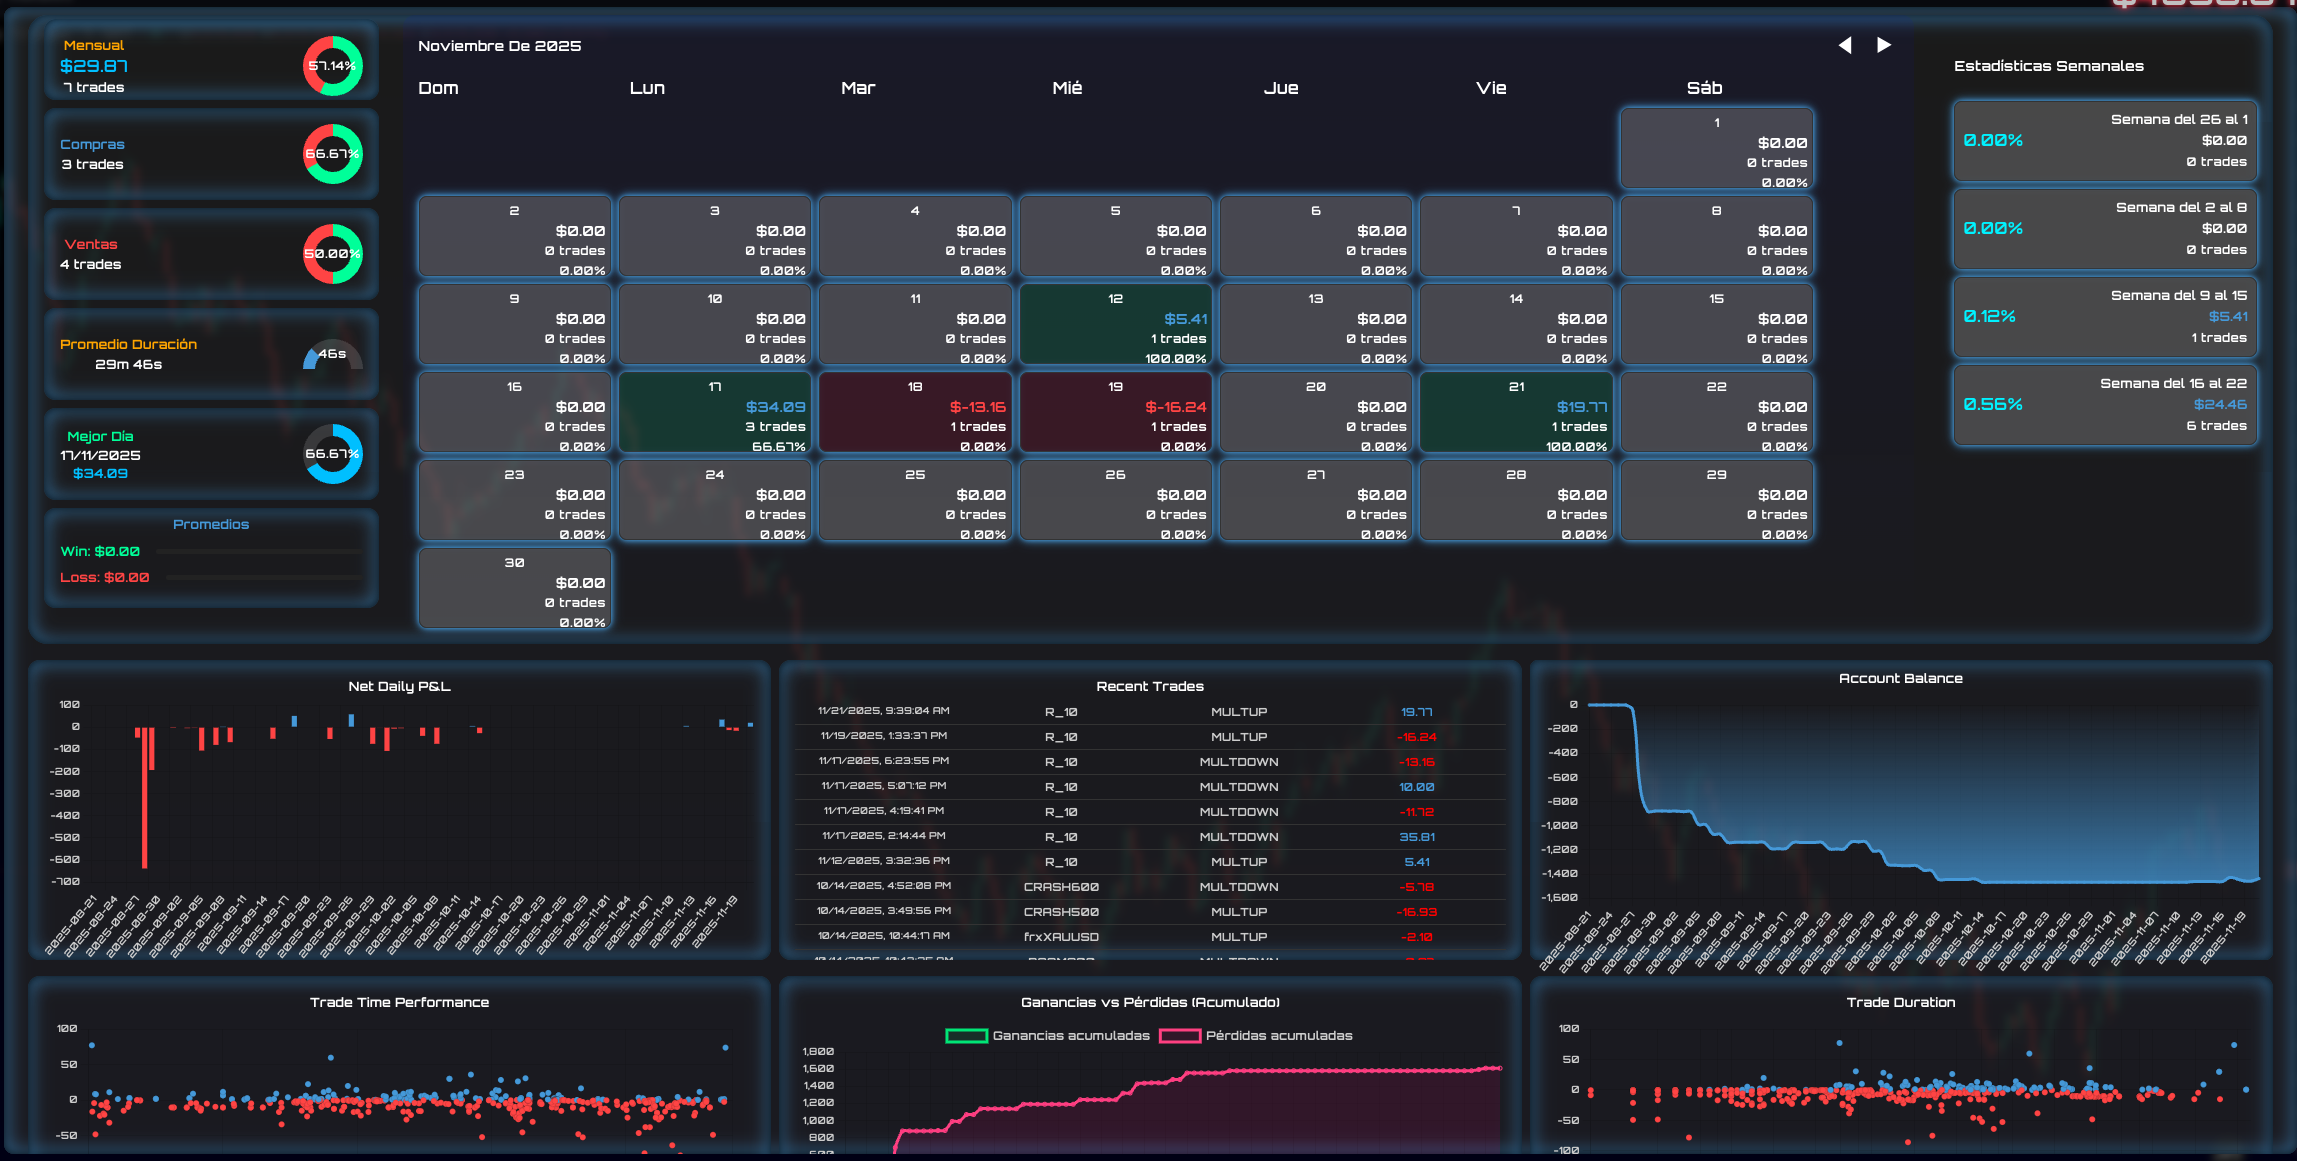Select the CRASH600 MULTDOWN trade row
Screen dimensions: 2297x1161
tap(1150, 887)
